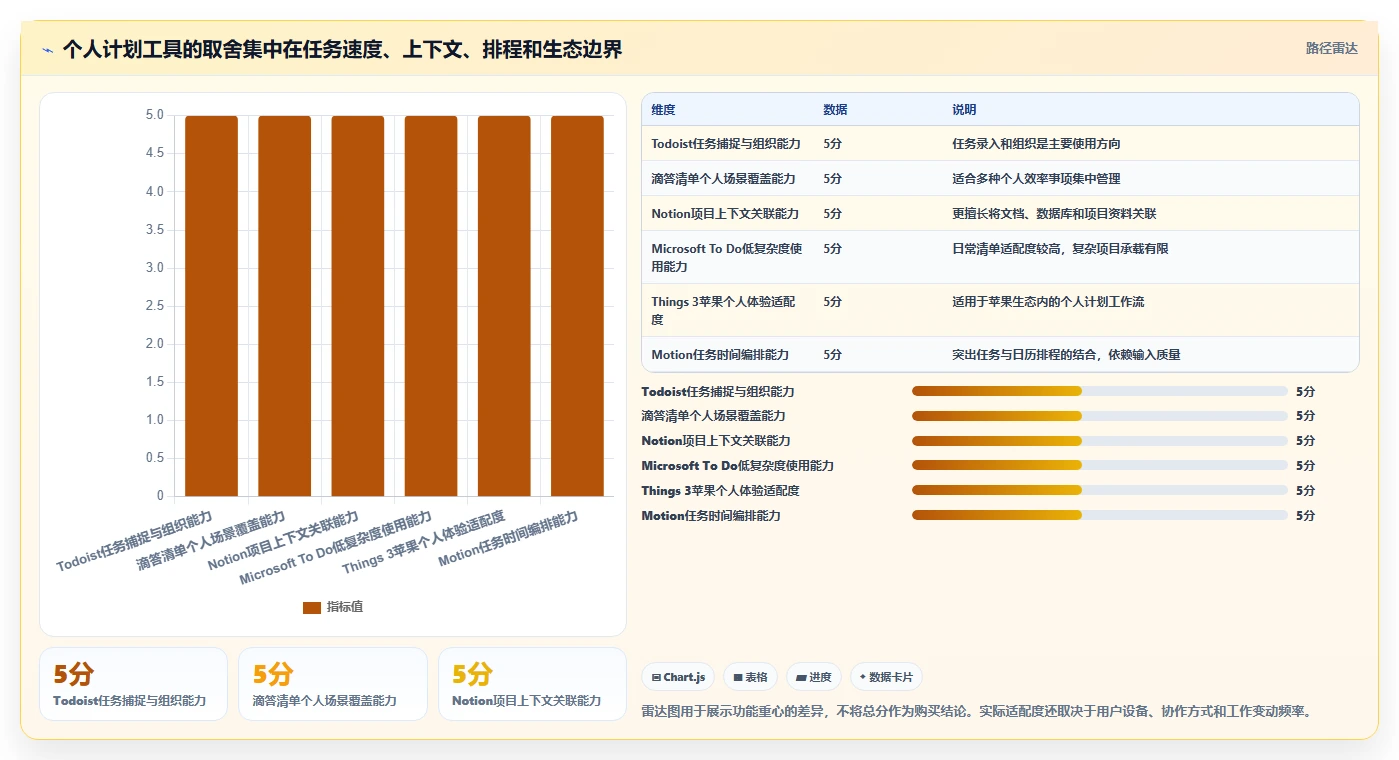Click the 滴答清单 progress bar
The width and height of the screenshot is (1399, 760).
point(1099,416)
